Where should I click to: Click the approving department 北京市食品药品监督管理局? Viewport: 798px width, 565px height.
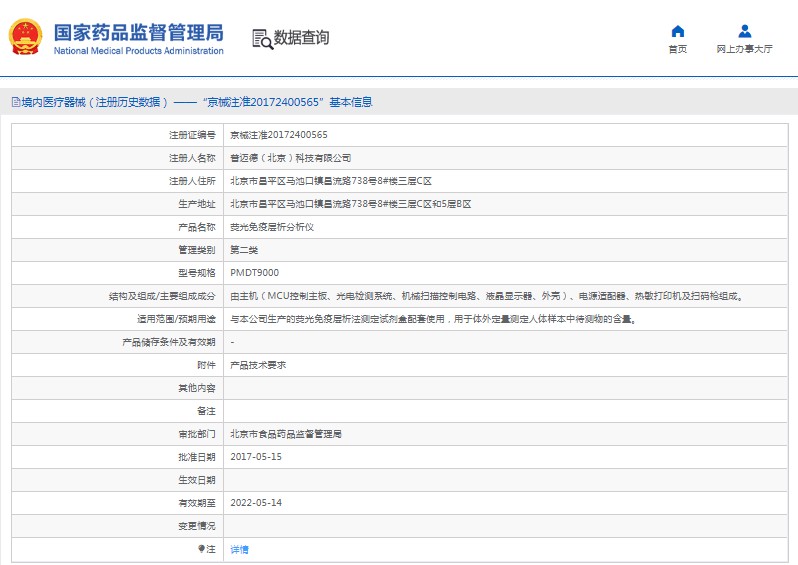(x=286, y=434)
